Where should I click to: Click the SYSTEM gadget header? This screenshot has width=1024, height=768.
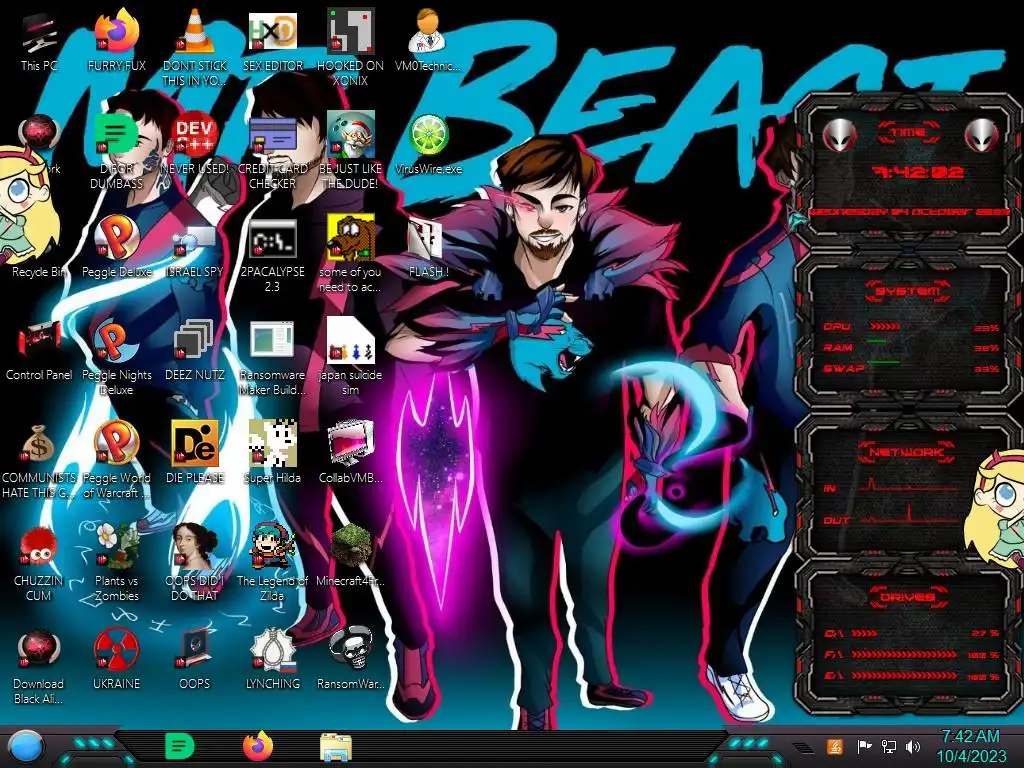coord(908,291)
